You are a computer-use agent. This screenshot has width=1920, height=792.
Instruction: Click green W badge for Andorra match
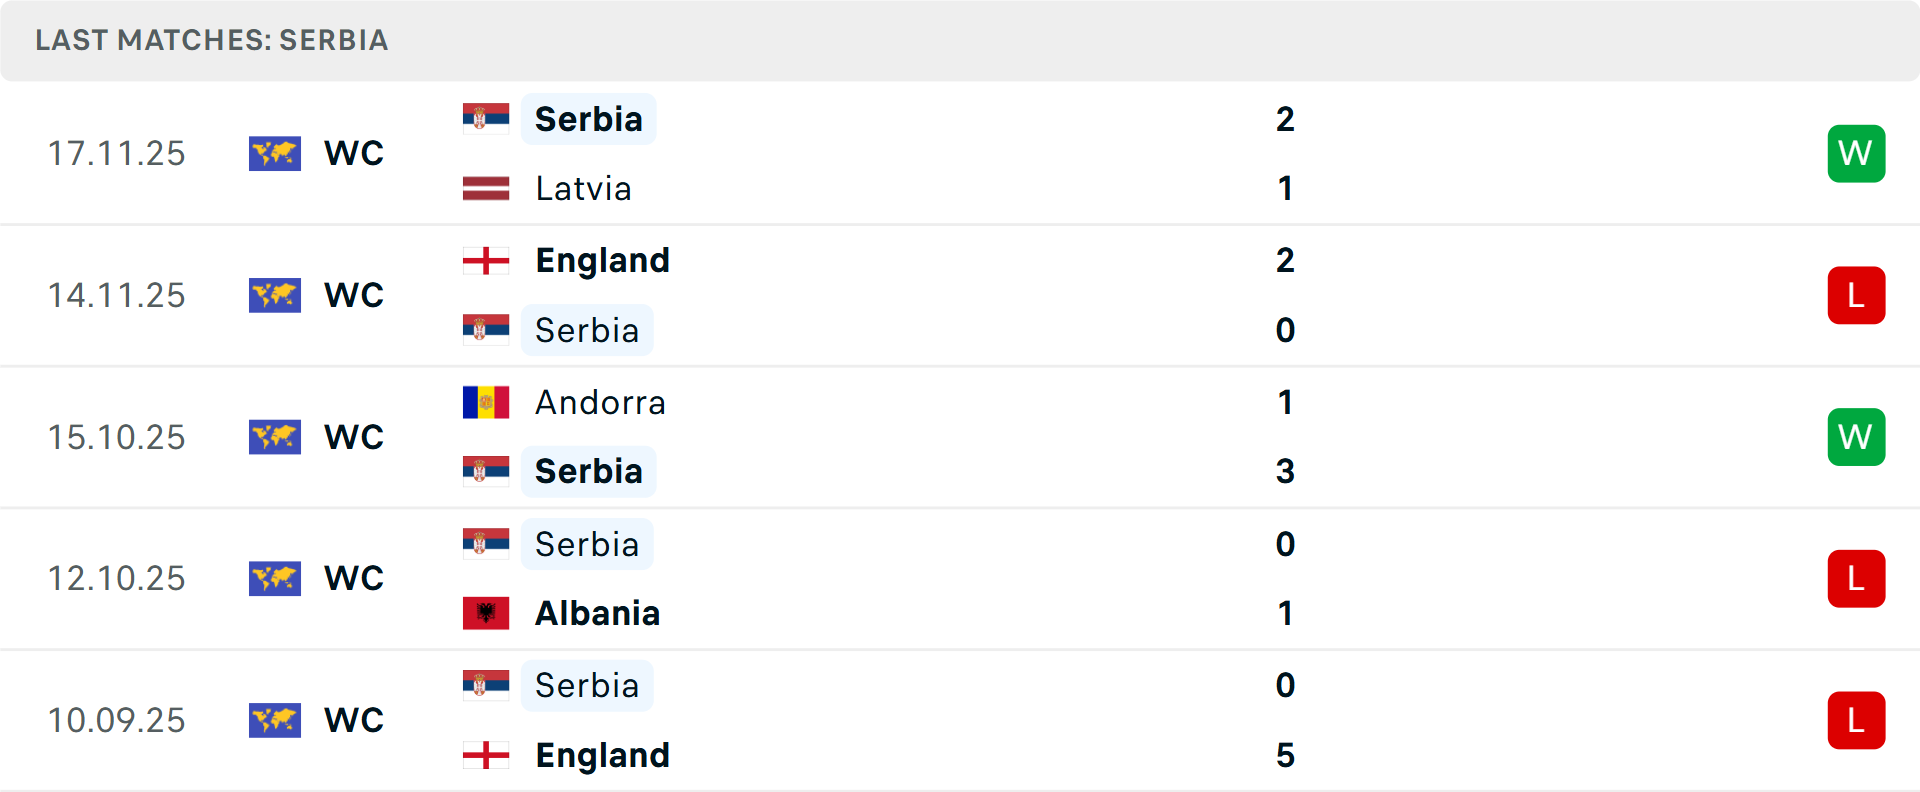(1856, 437)
